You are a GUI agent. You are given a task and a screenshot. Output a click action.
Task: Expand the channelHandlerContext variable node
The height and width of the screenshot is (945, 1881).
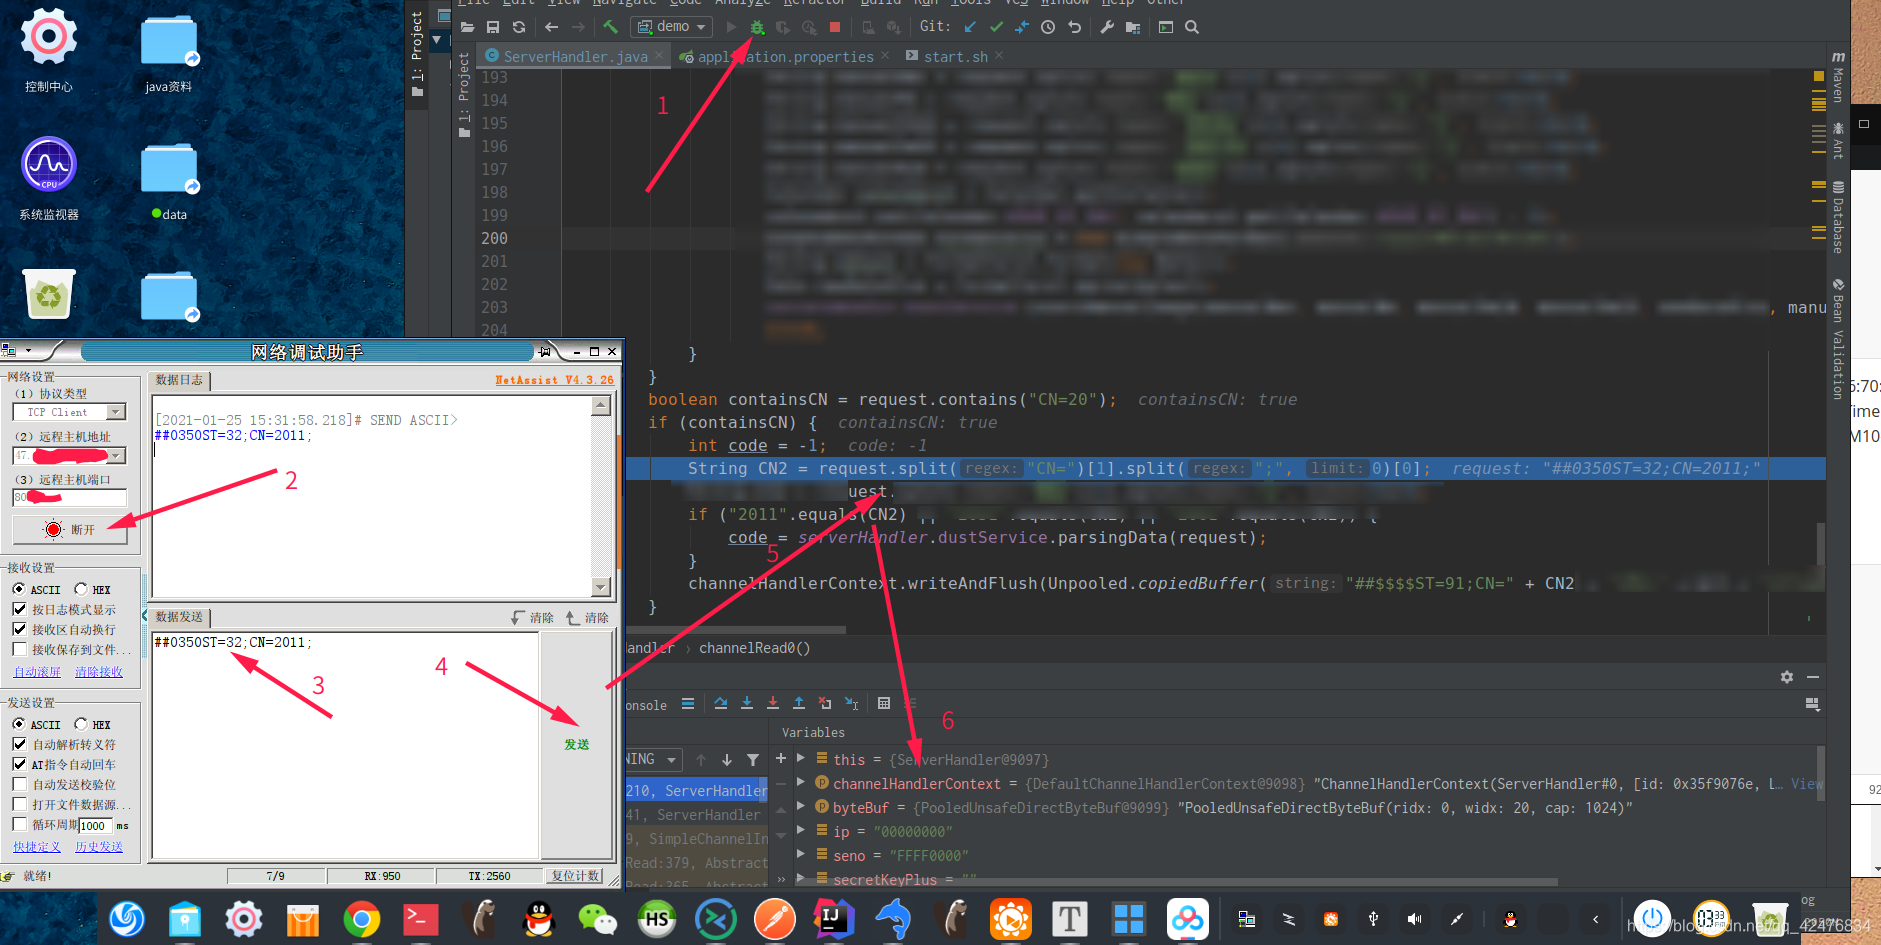801,783
